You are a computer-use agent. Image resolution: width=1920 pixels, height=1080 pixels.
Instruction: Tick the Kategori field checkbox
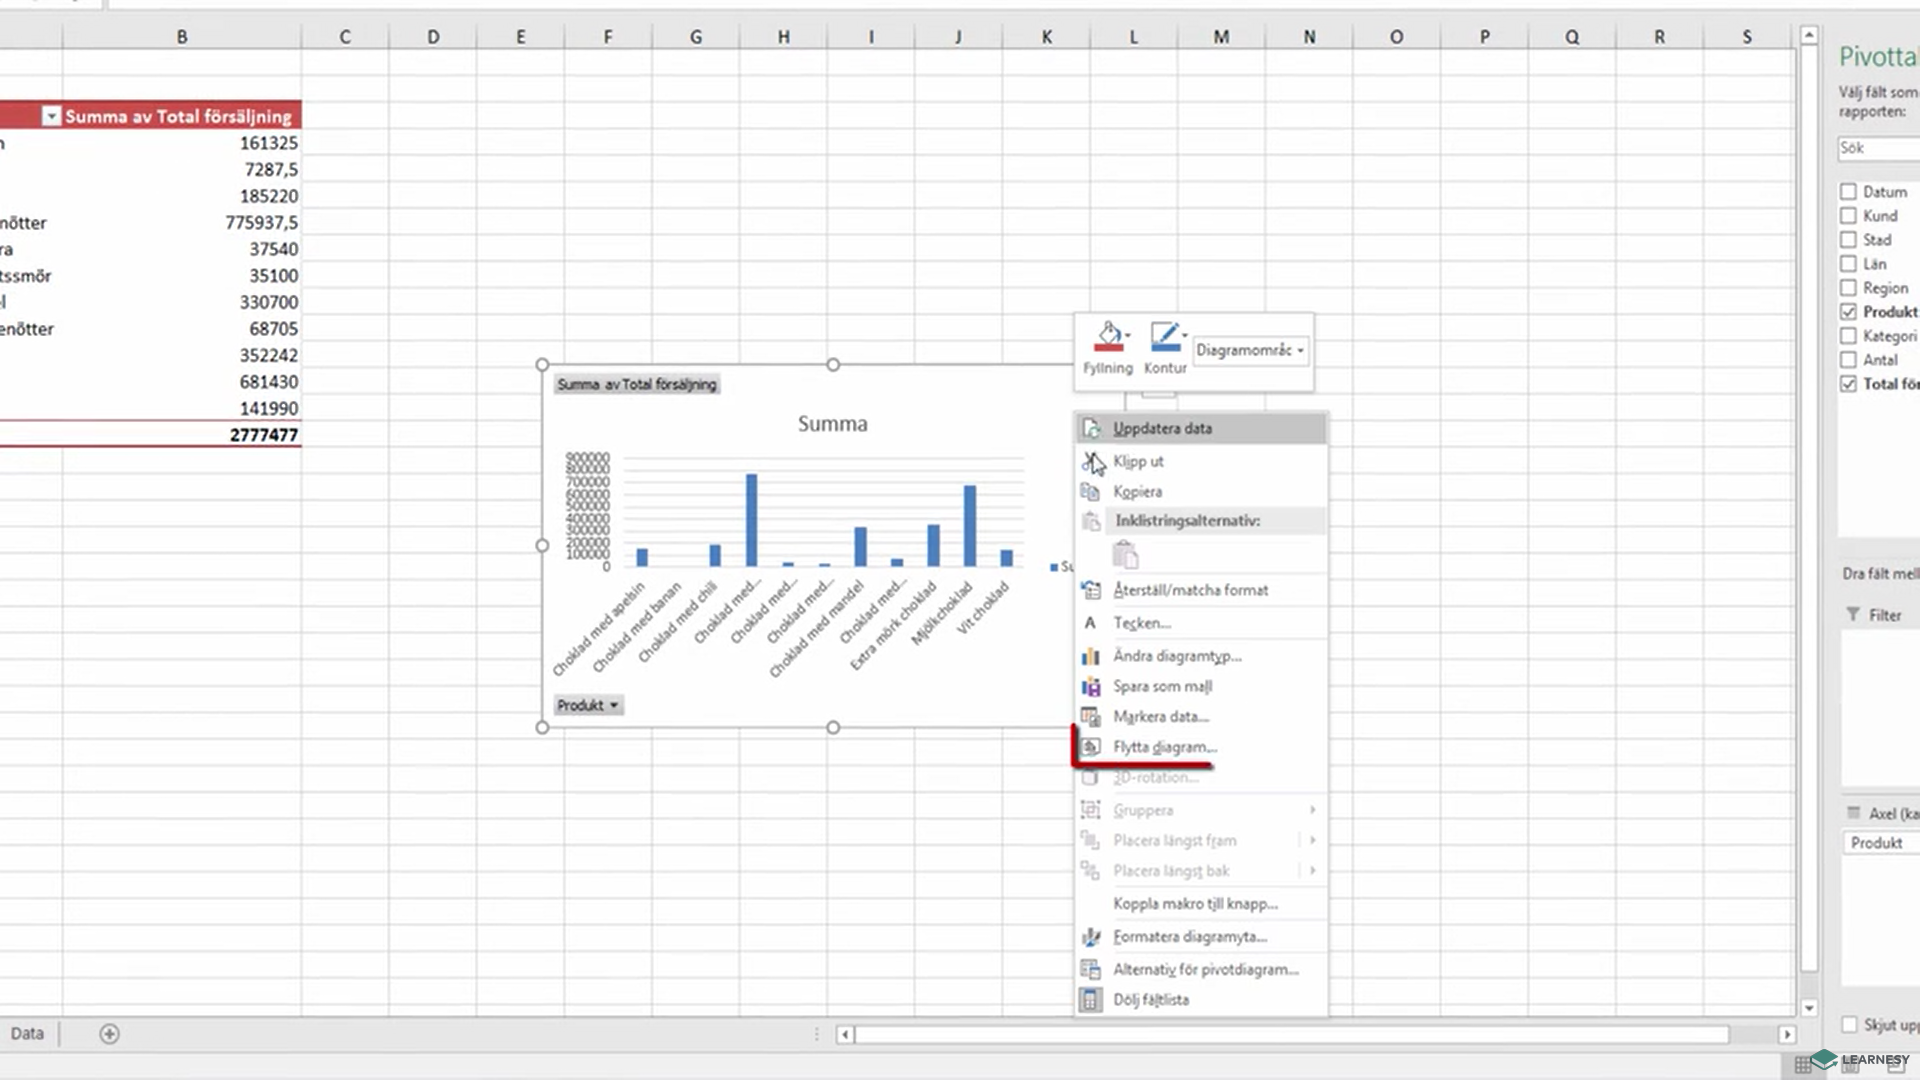(1848, 336)
